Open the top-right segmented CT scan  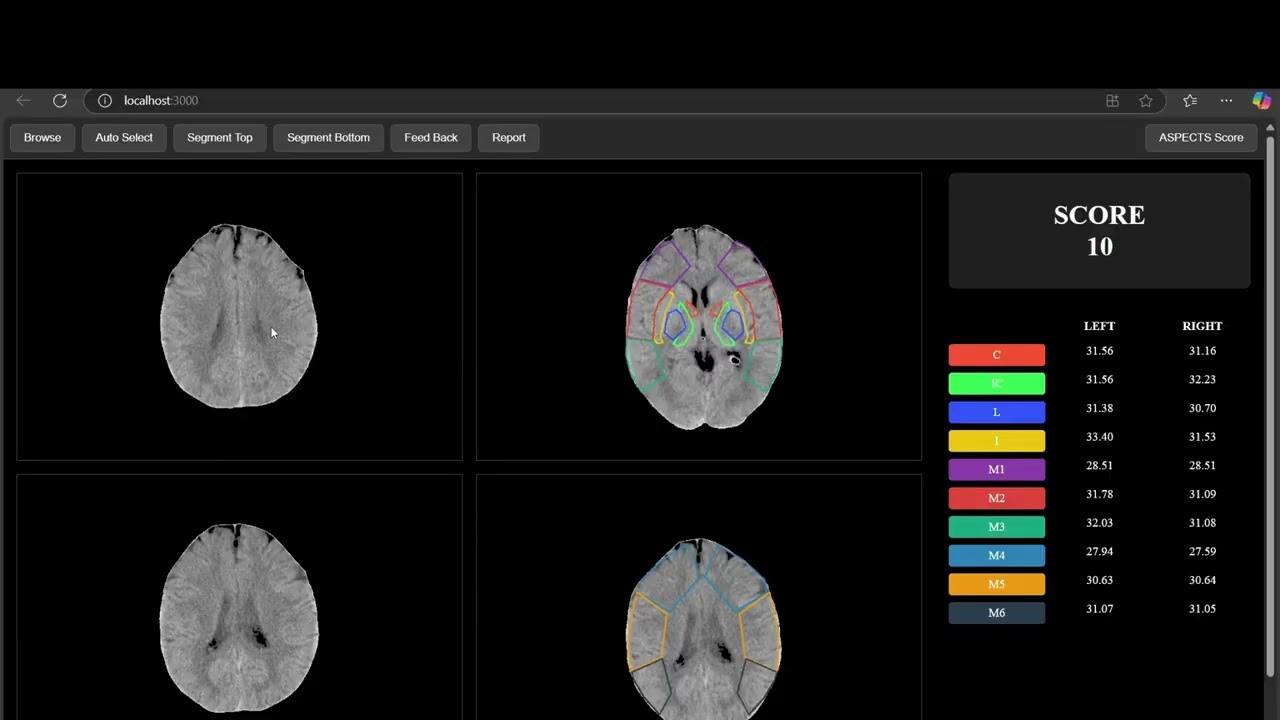(x=699, y=316)
